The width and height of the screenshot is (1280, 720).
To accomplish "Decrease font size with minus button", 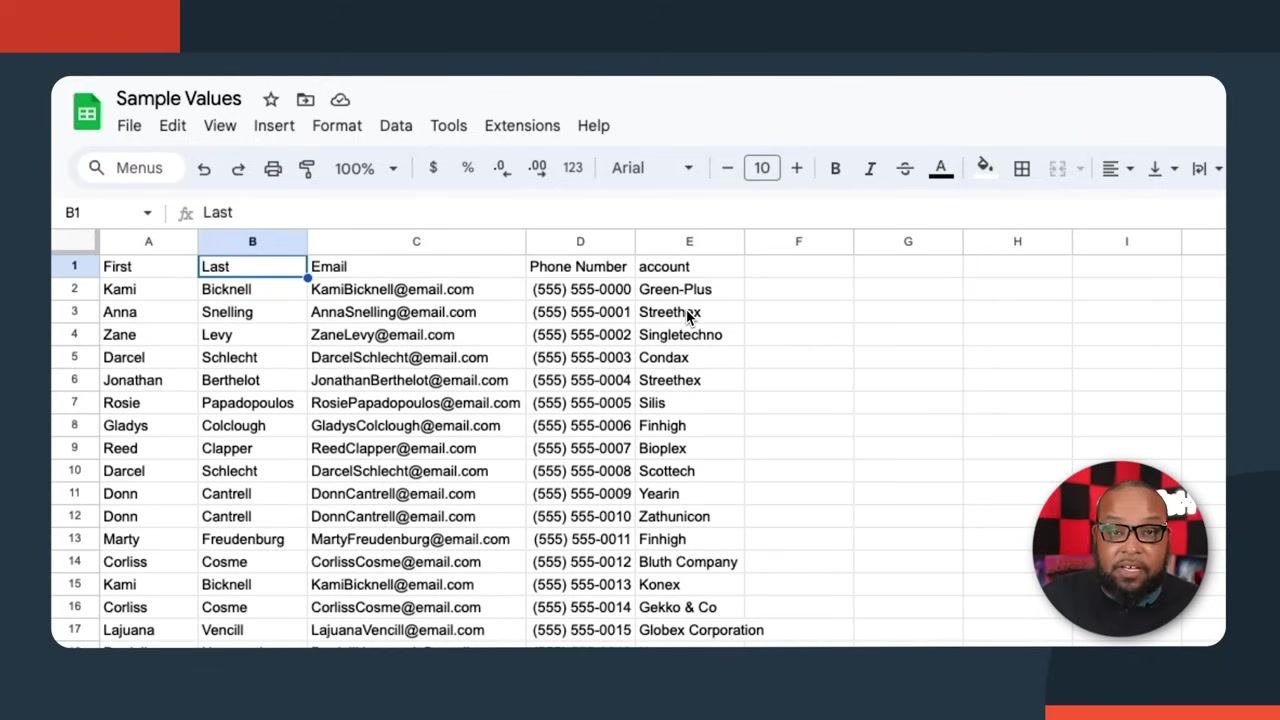I will coord(727,168).
